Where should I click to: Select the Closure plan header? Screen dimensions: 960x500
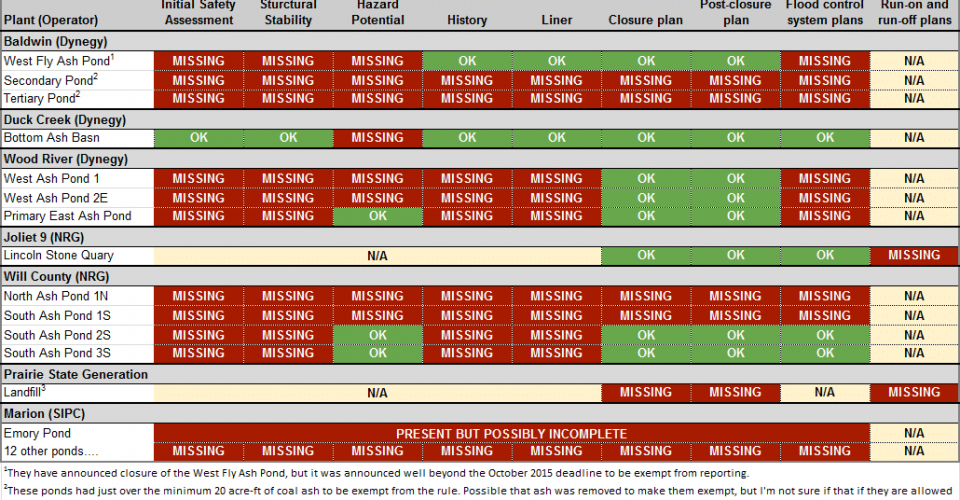(646, 20)
